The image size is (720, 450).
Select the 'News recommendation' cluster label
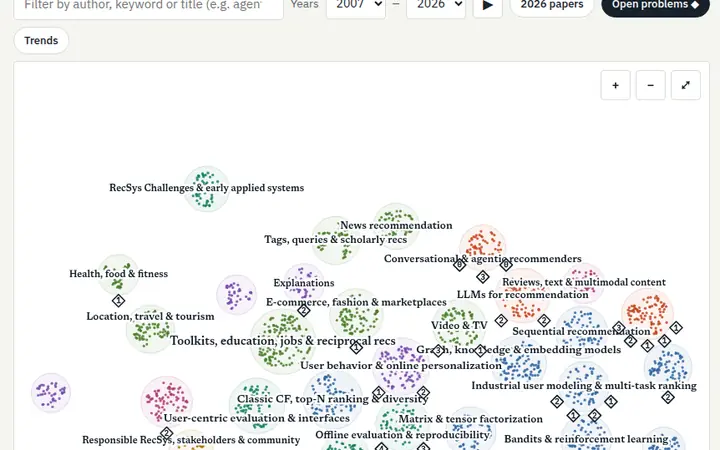coord(396,225)
